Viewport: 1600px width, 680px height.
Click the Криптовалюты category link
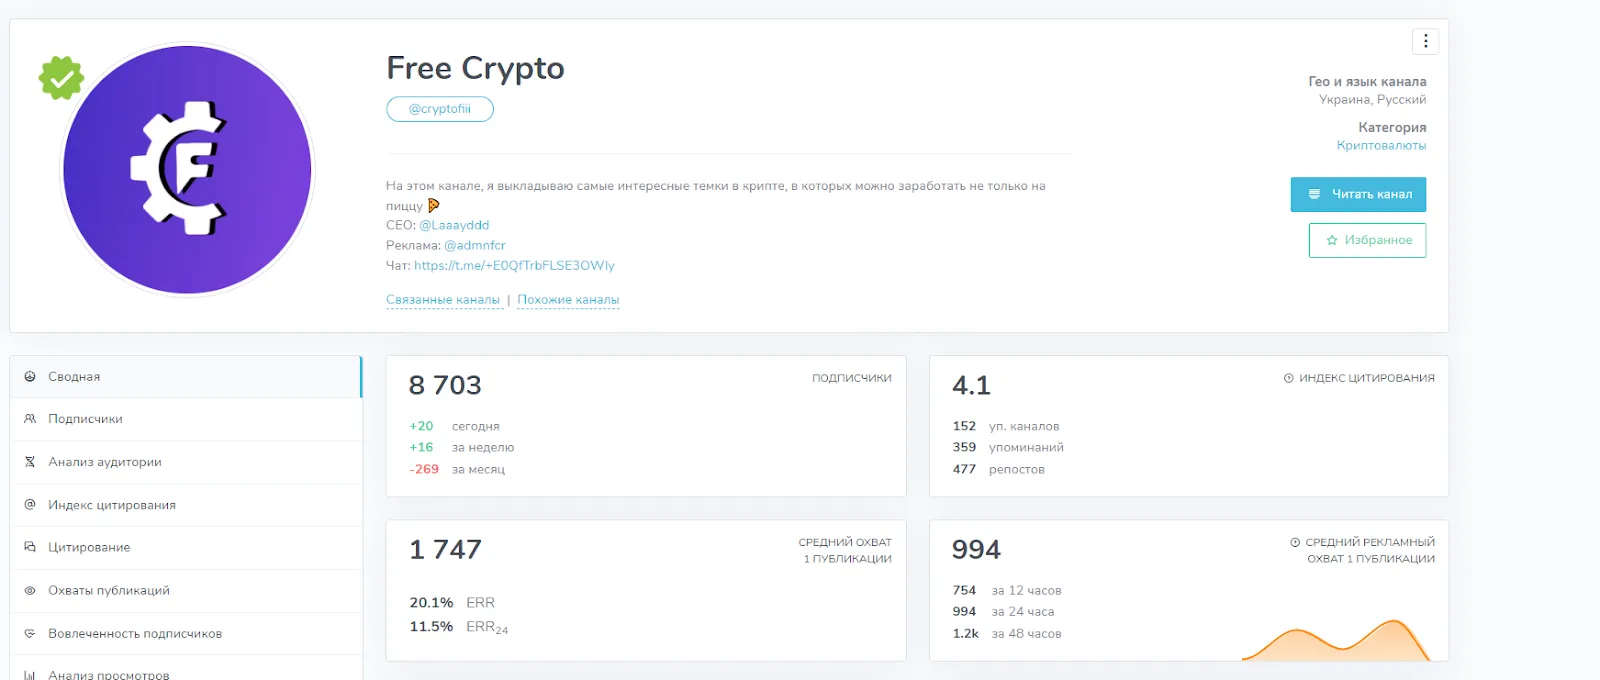1381,145
